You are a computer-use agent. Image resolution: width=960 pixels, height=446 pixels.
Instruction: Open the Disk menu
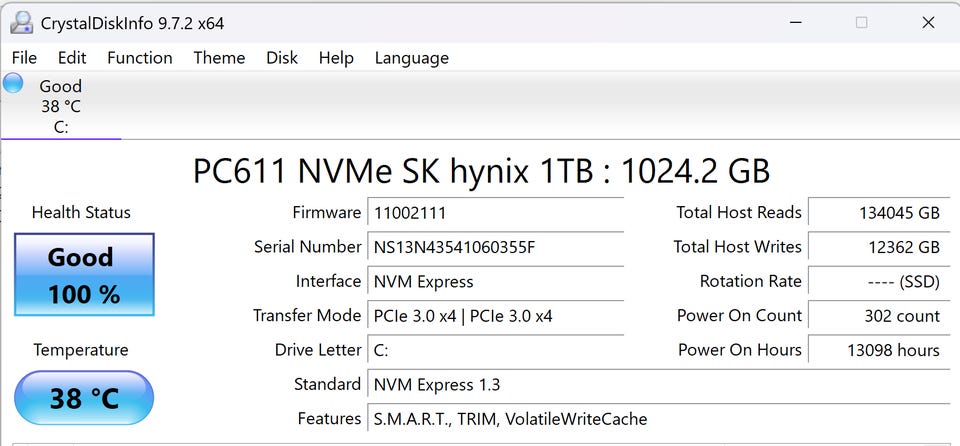click(x=282, y=58)
